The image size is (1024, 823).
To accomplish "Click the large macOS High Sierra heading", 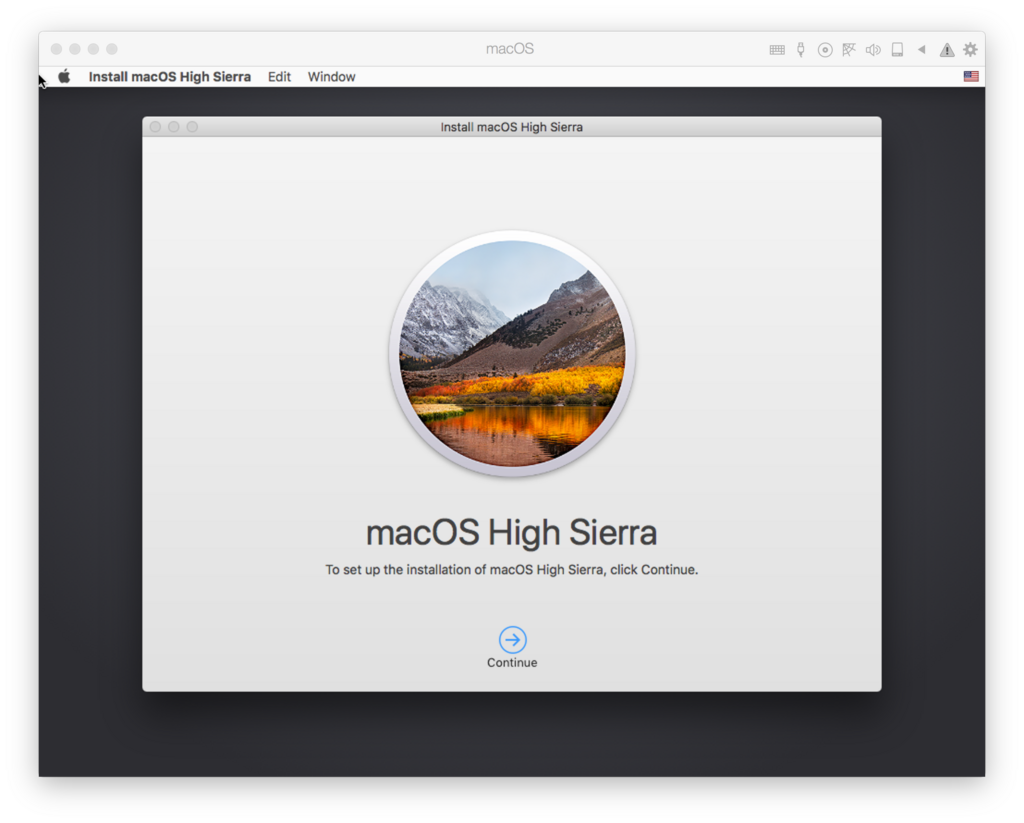I will [511, 532].
